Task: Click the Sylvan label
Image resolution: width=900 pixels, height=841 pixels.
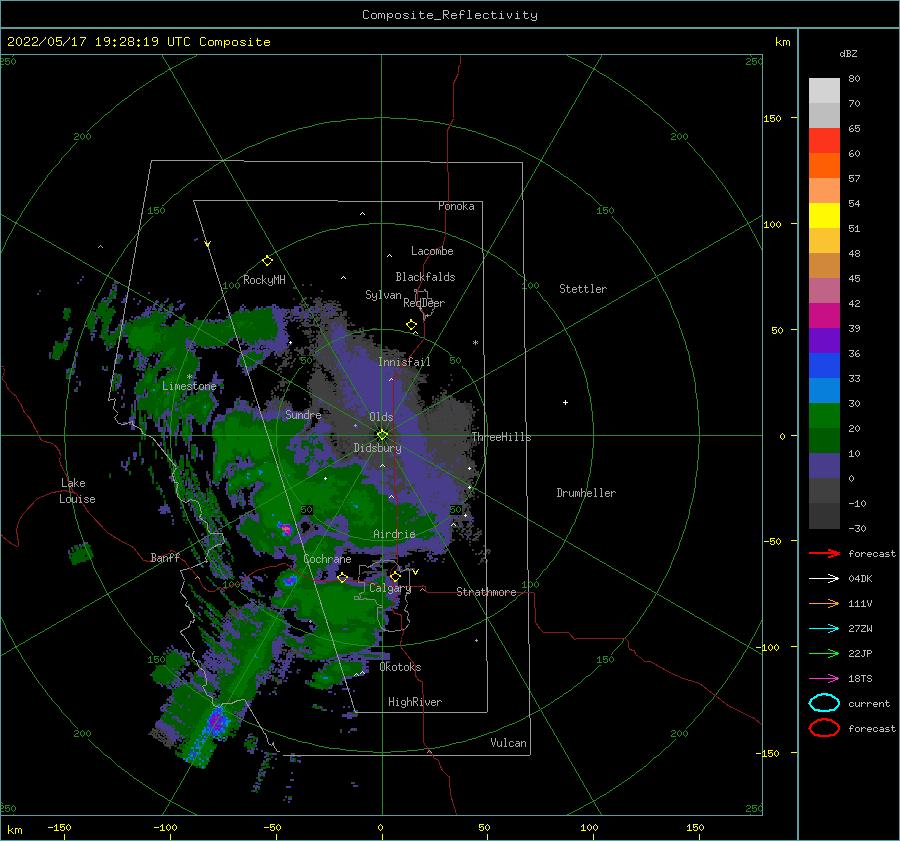Action: tap(383, 295)
